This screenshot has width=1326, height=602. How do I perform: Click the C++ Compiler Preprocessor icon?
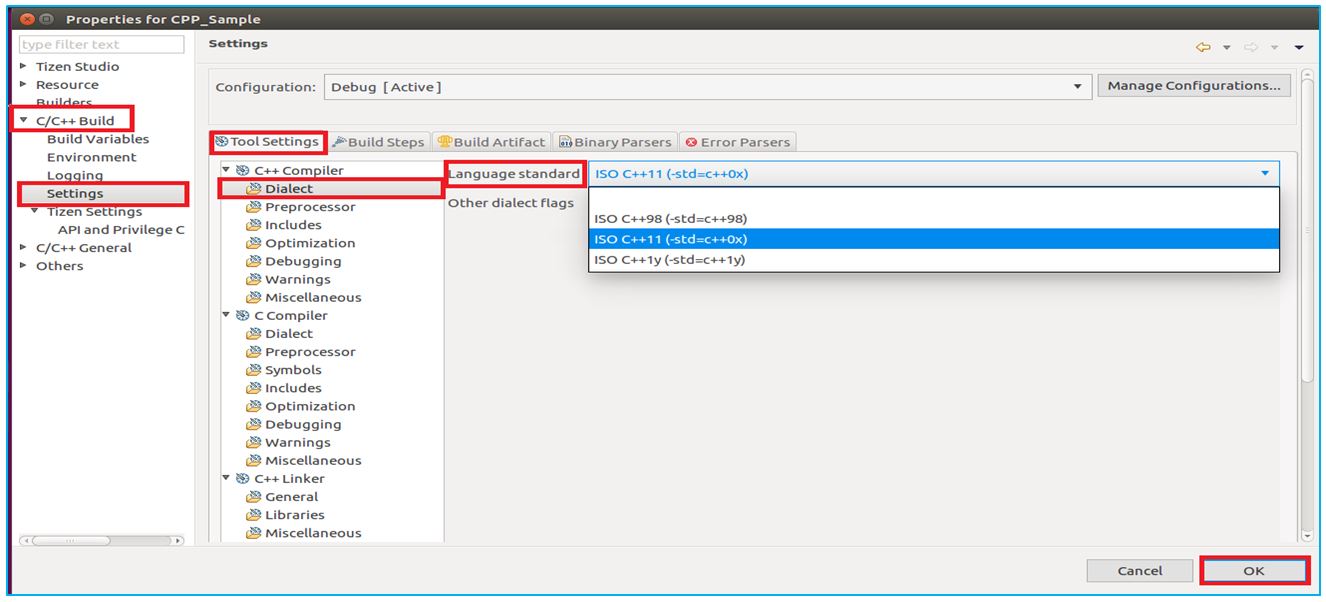254,207
